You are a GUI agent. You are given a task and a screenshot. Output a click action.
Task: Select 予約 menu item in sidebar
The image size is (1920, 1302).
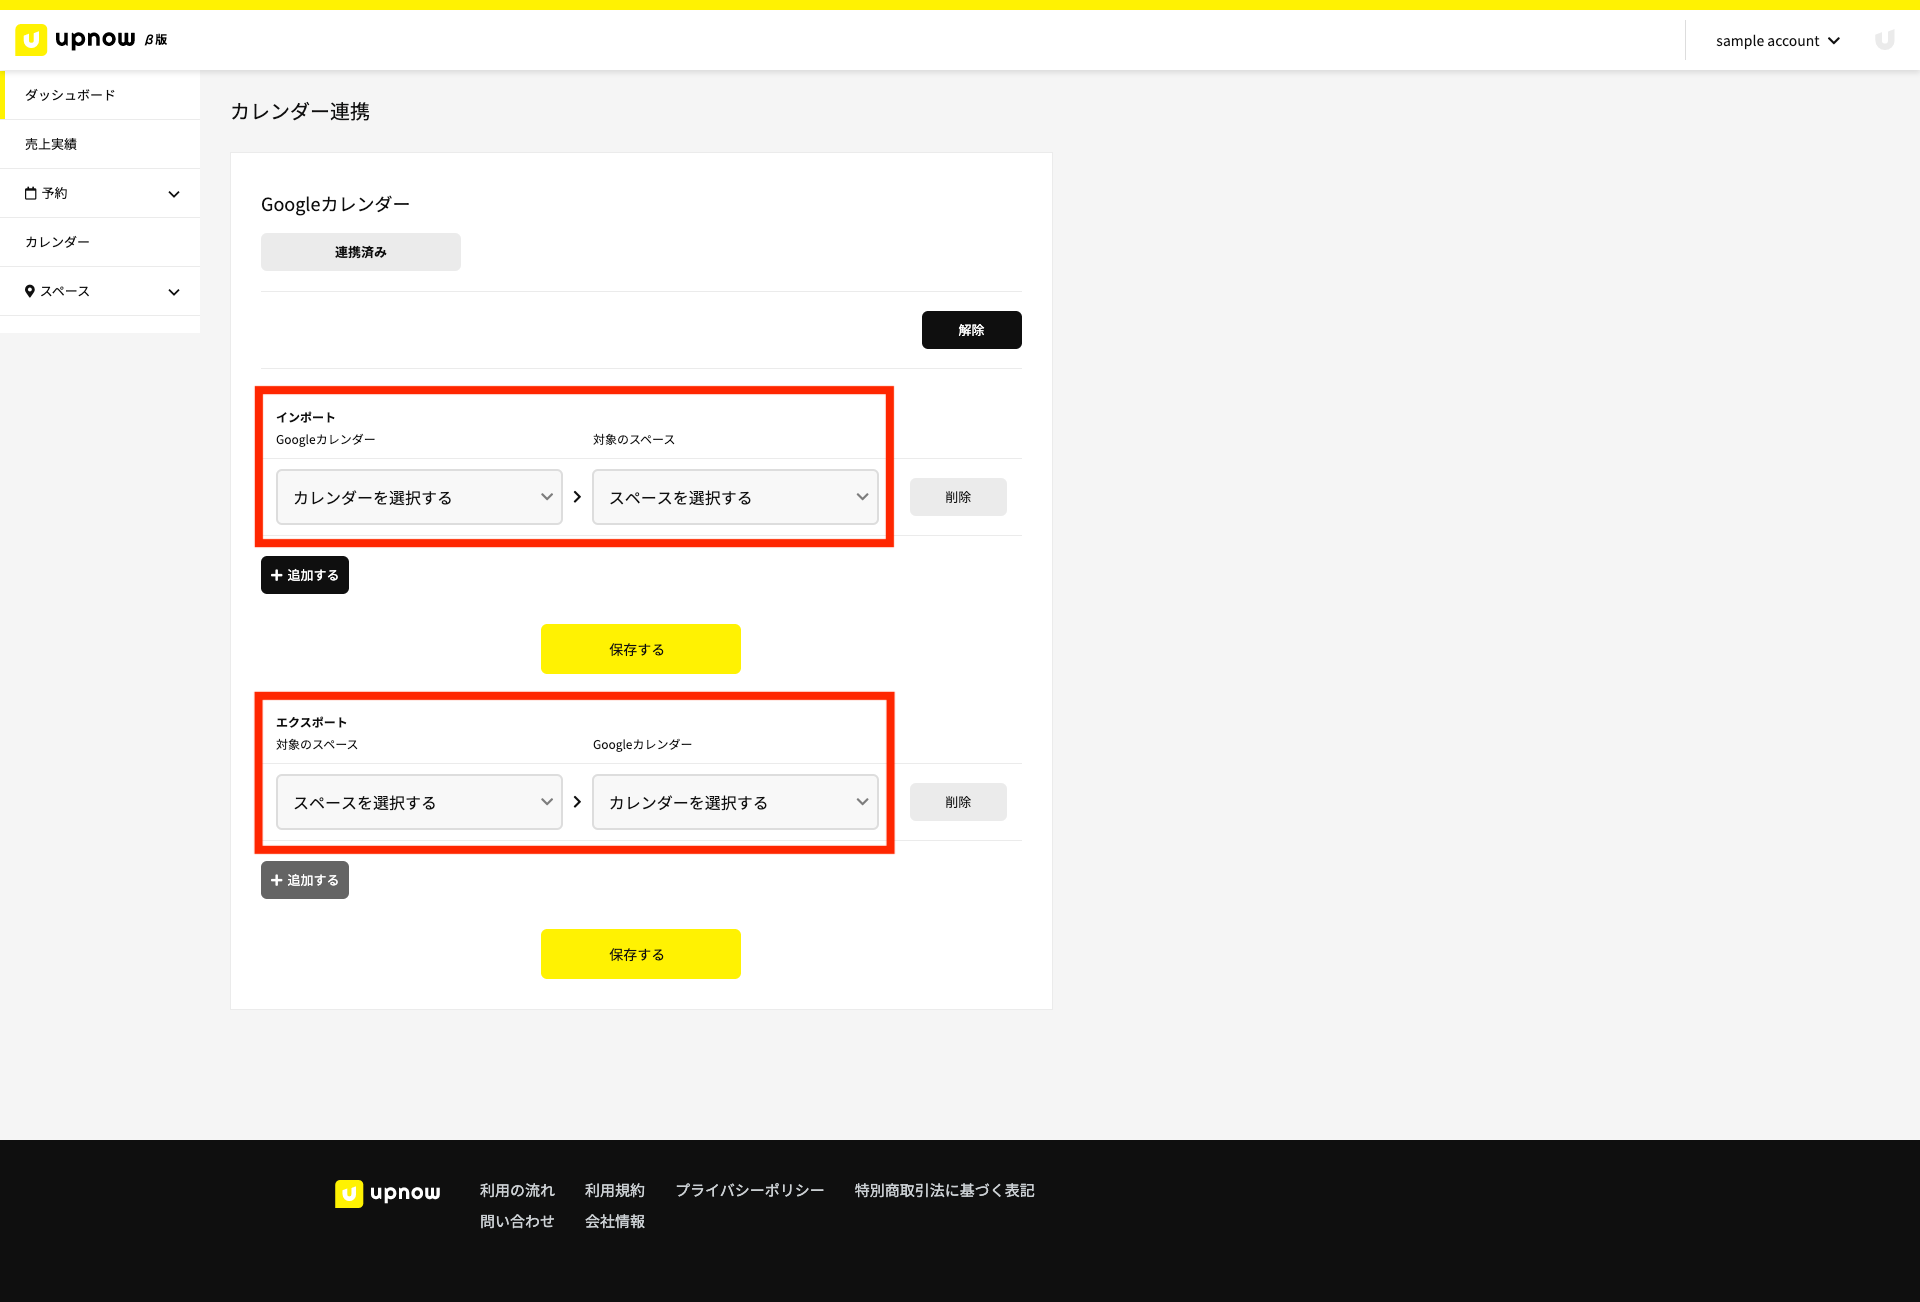coord(100,193)
